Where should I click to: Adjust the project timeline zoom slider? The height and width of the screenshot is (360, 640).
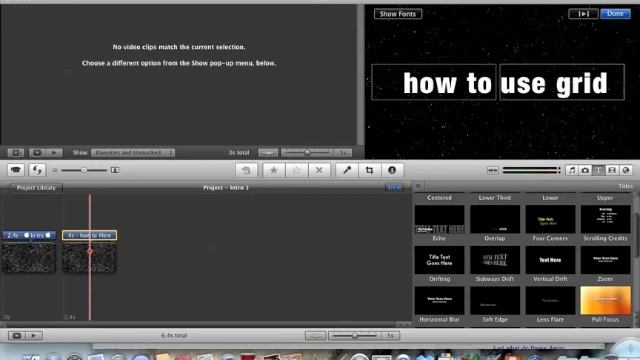[355, 336]
